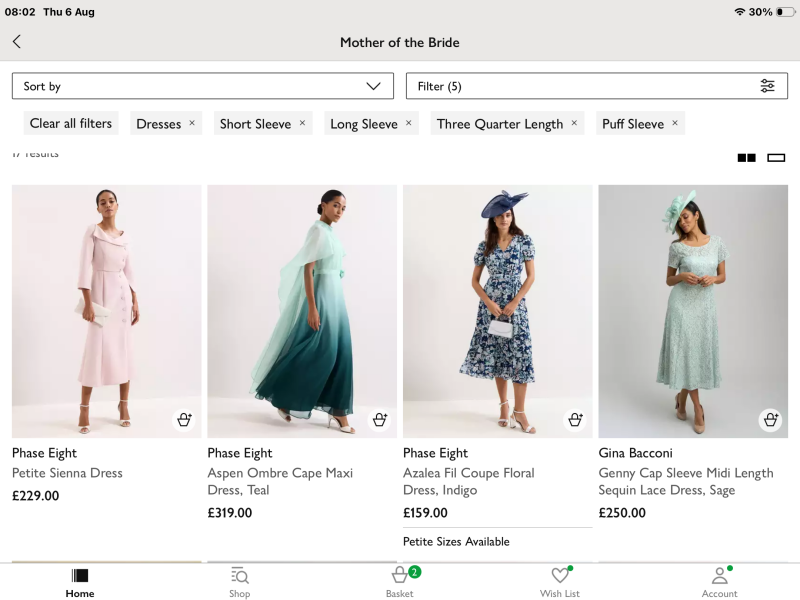Open the sage lace dress photo
The image size is (800, 600).
click(693, 311)
